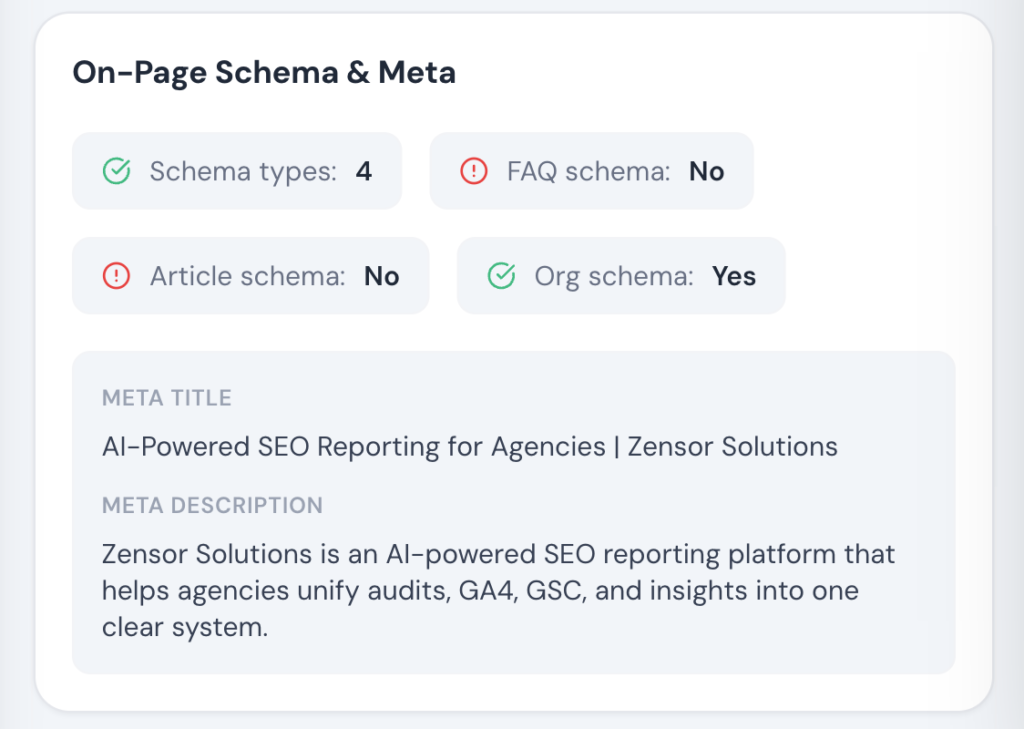Click the green check icon beside Org schema
The image size is (1024, 729).
tap(501, 276)
